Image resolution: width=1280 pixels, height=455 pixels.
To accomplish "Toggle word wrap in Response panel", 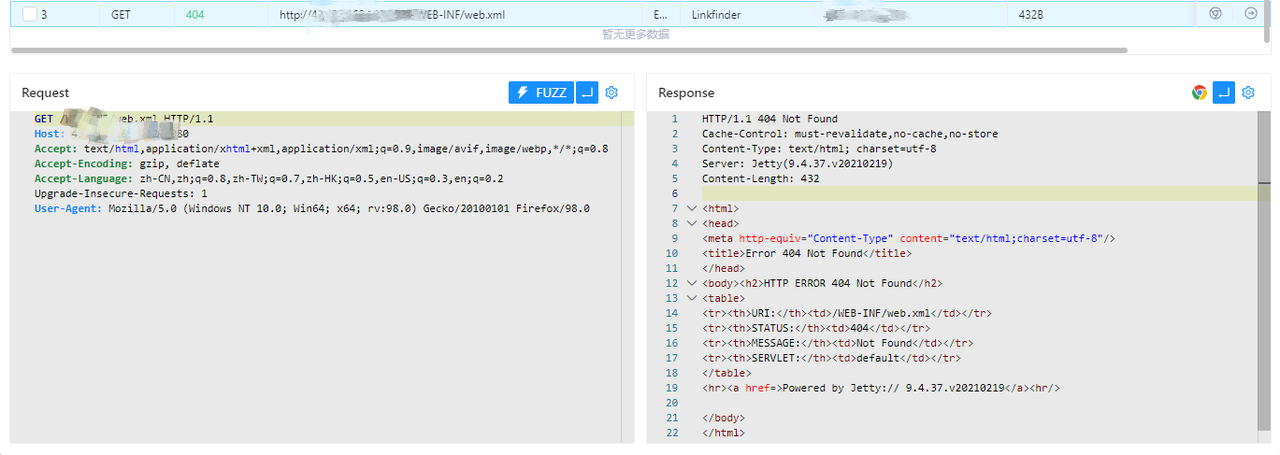I will point(1224,93).
